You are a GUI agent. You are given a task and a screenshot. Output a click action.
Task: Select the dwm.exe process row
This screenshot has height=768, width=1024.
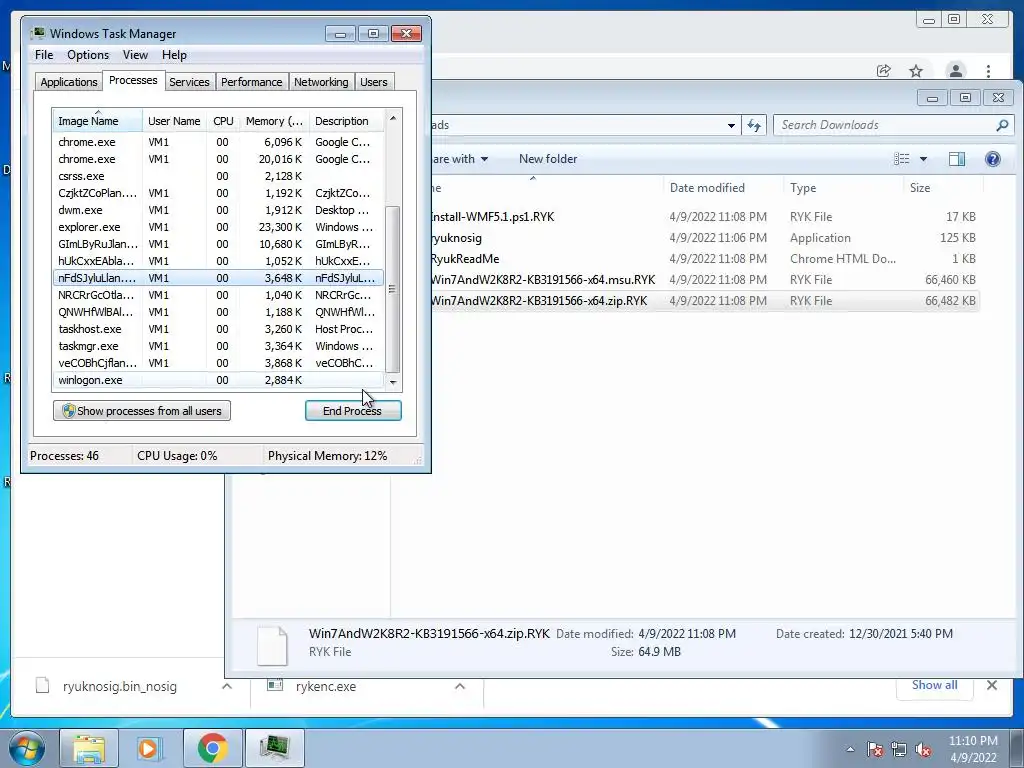pos(218,210)
